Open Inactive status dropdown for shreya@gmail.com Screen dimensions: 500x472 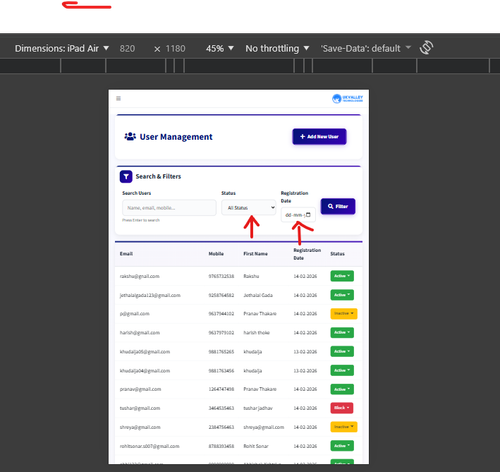(344, 427)
